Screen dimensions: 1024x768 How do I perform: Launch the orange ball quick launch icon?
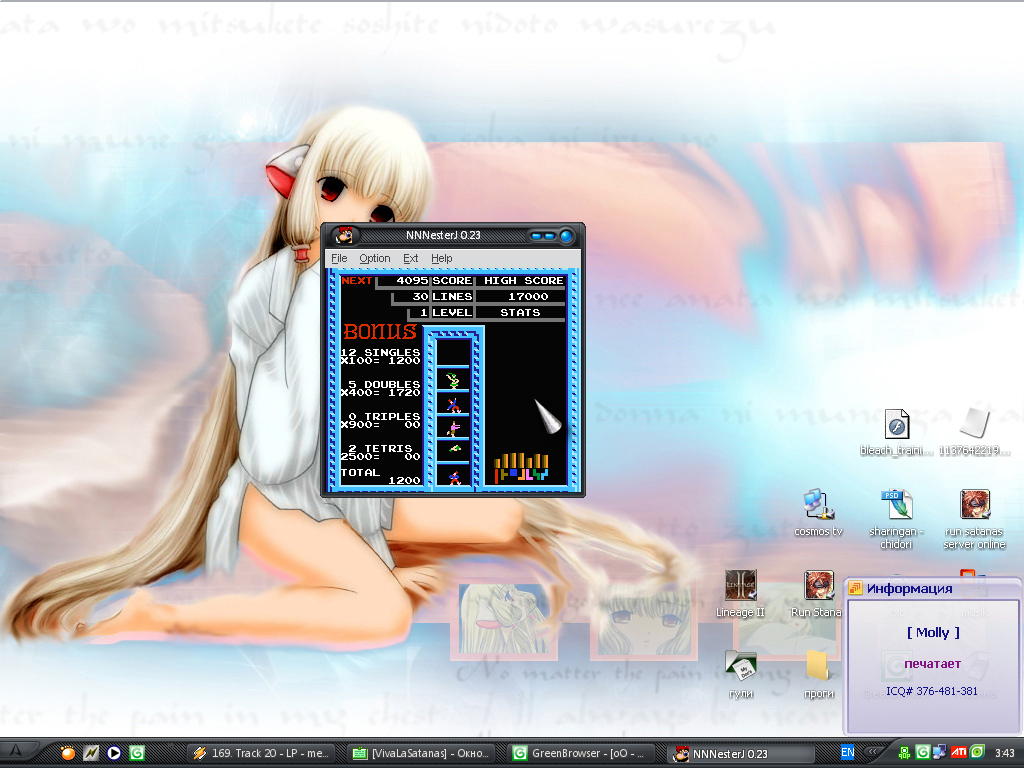pyautogui.click(x=67, y=753)
